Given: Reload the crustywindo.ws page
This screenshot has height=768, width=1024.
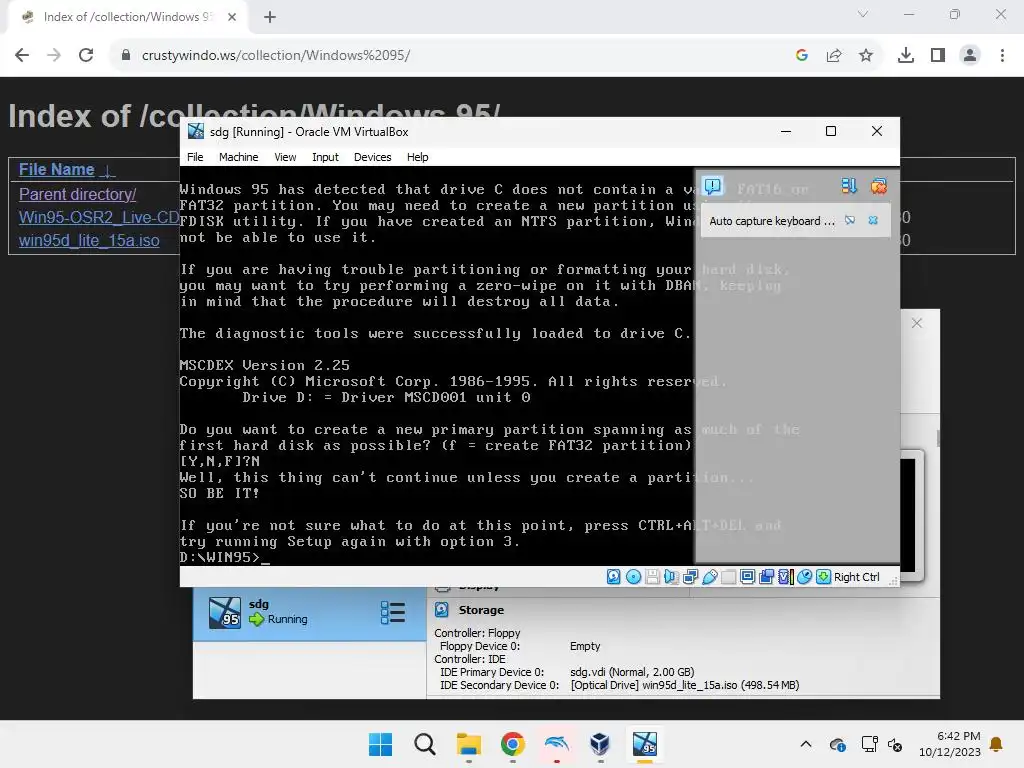Looking at the screenshot, I should tap(86, 55).
